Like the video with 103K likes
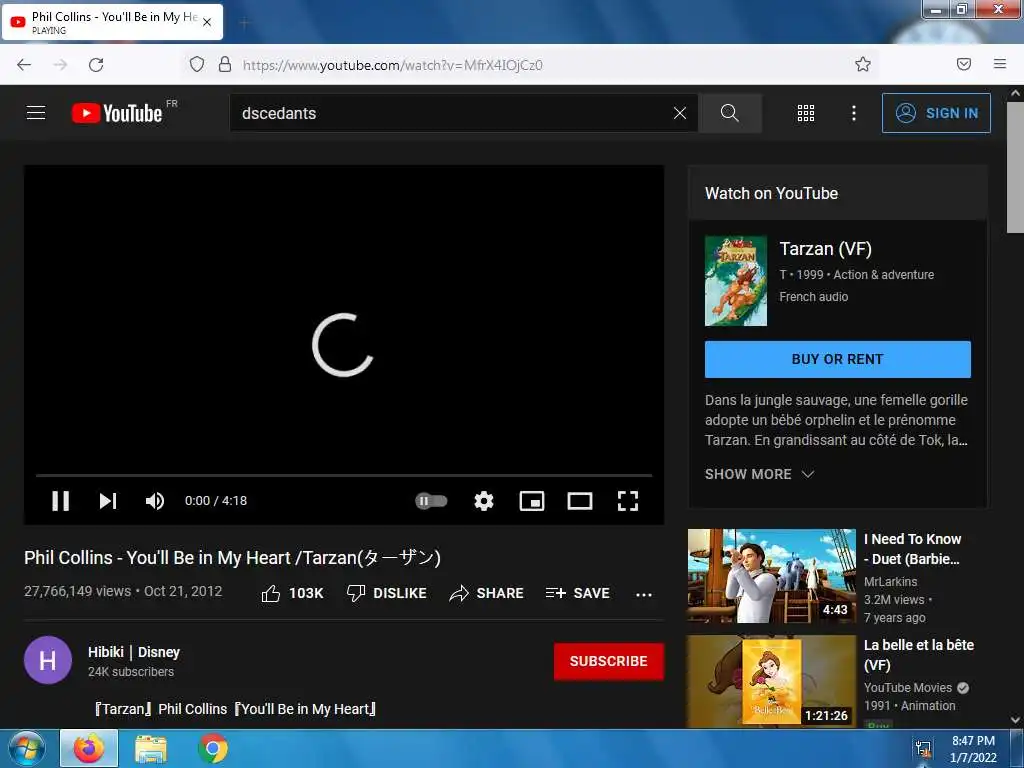1024x768 pixels. pos(292,593)
